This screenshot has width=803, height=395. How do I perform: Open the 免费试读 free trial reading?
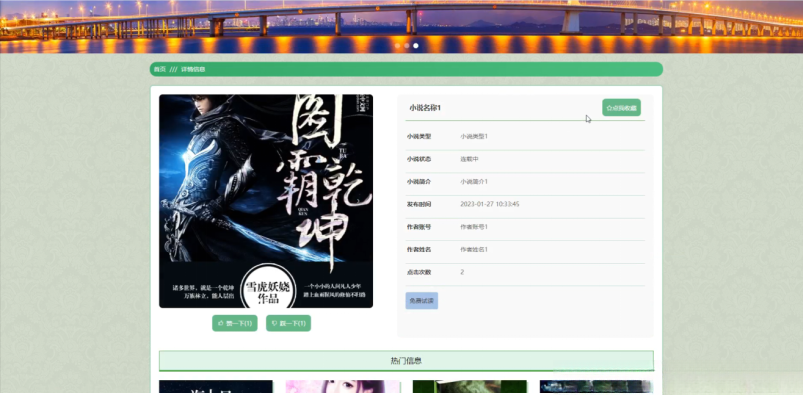click(x=421, y=301)
